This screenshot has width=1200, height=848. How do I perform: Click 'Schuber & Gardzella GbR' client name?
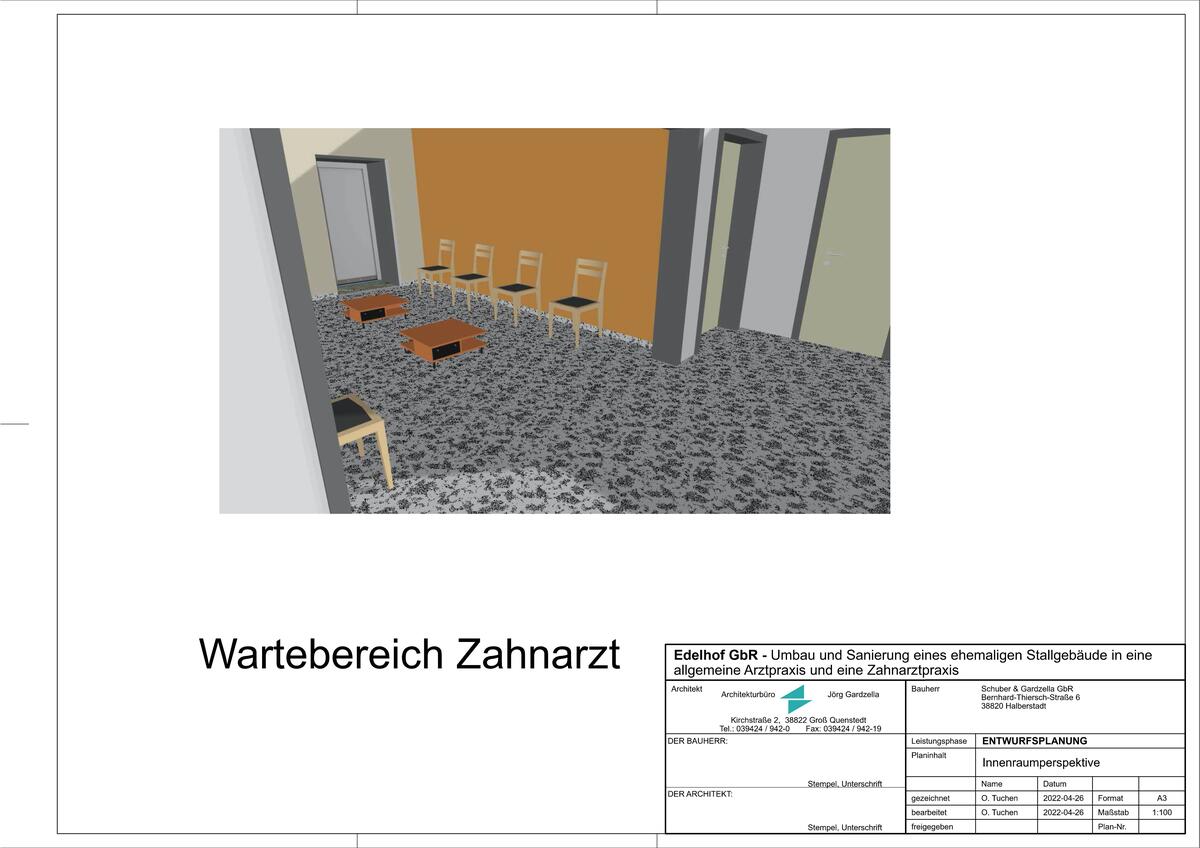1027,689
